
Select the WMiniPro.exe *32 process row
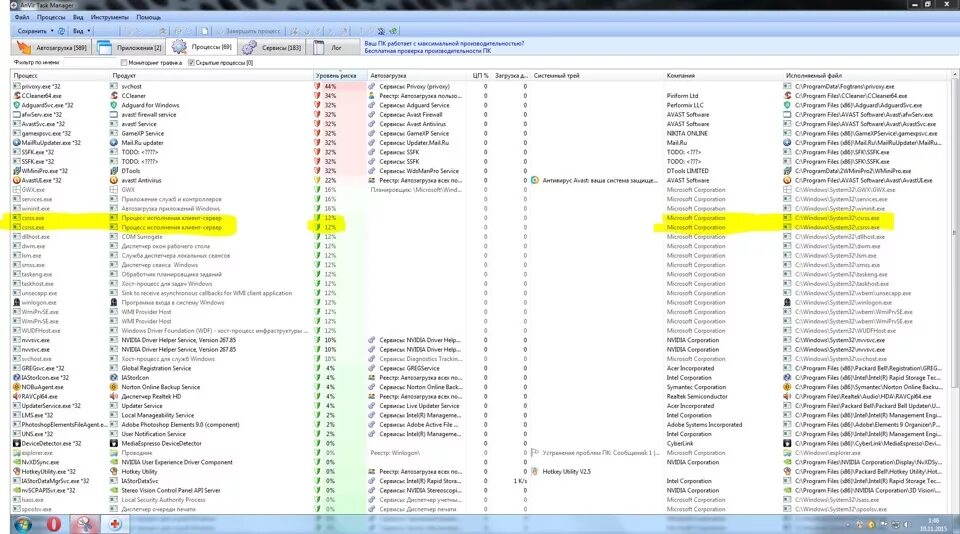coord(481,171)
